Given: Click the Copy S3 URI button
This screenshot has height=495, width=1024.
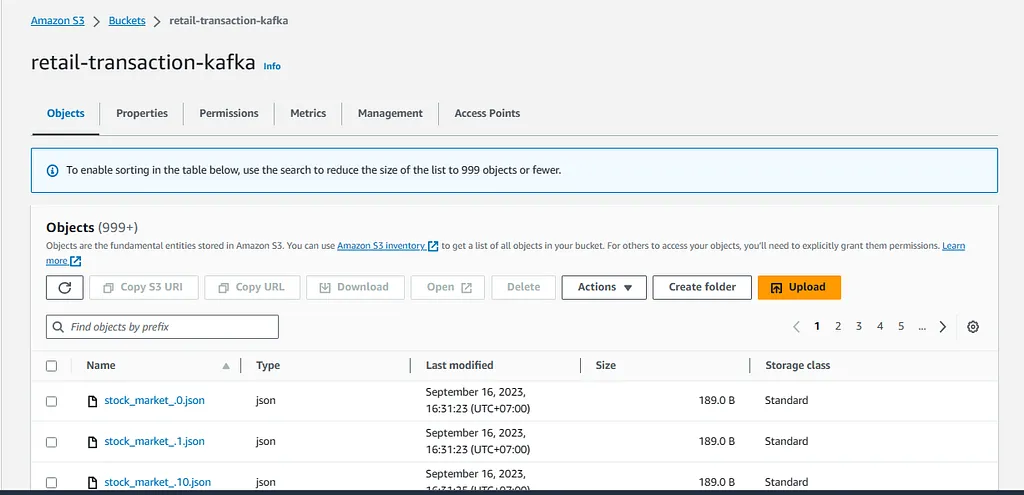Looking at the screenshot, I should pyautogui.click(x=144, y=287).
